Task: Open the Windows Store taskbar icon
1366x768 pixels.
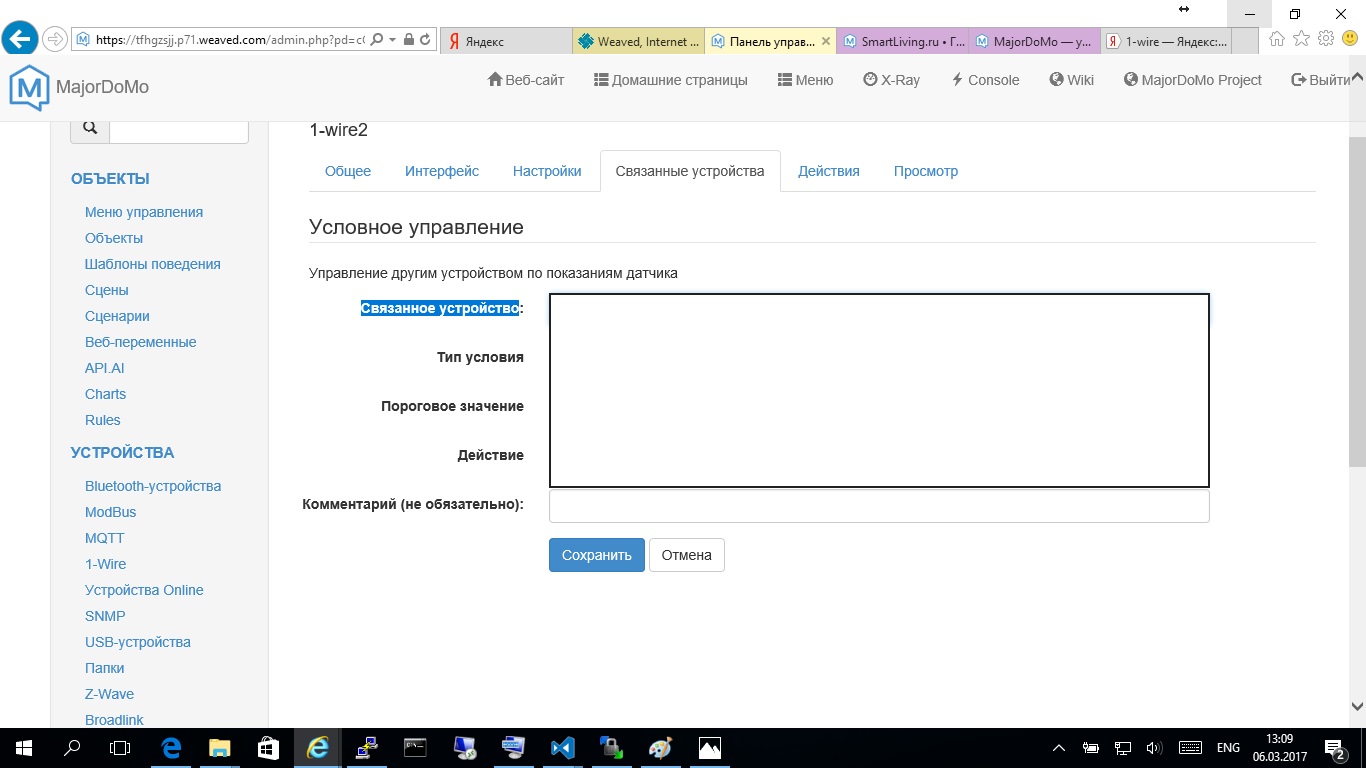Action: [x=268, y=747]
